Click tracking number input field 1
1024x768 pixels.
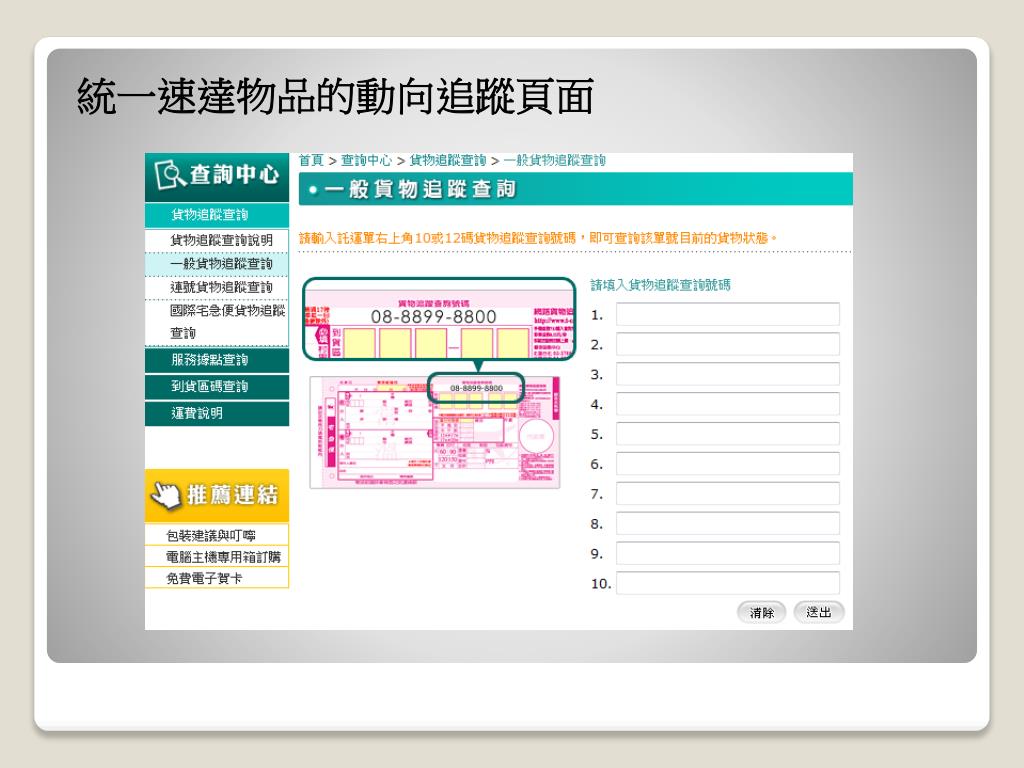click(728, 315)
